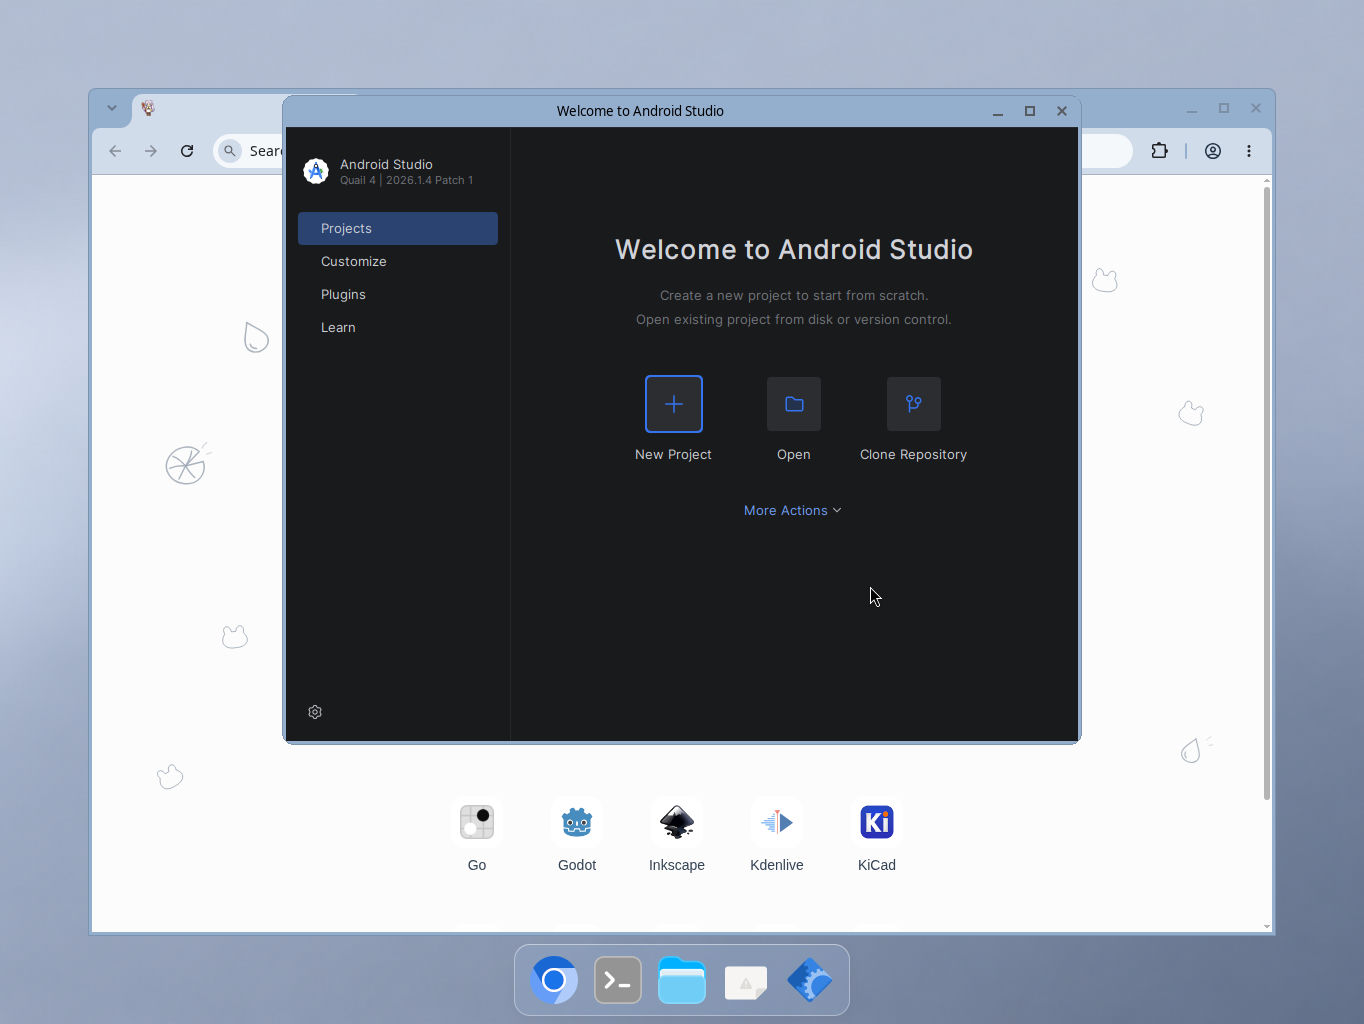Click the Quail 4 version text
The image size is (1364, 1024).
(x=406, y=181)
